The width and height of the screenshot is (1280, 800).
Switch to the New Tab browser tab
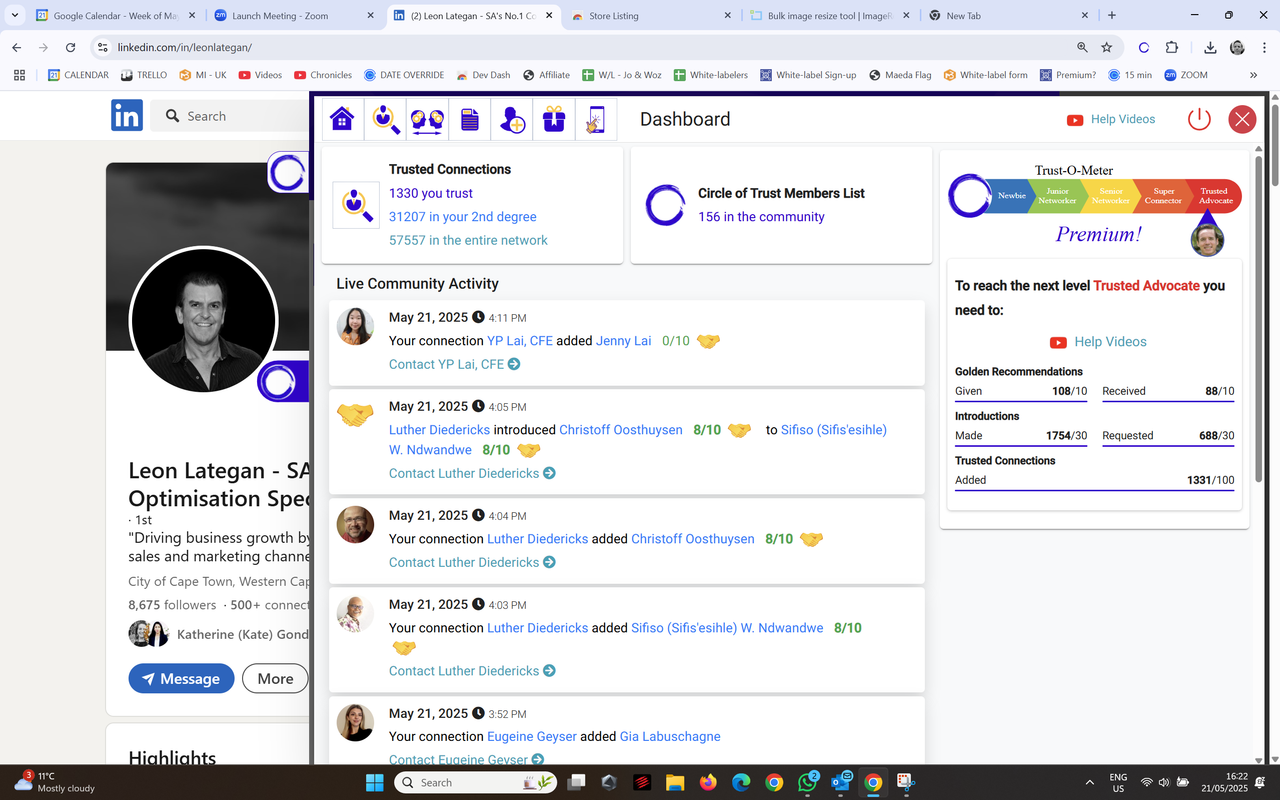pyautogui.click(x=1008, y=16)
